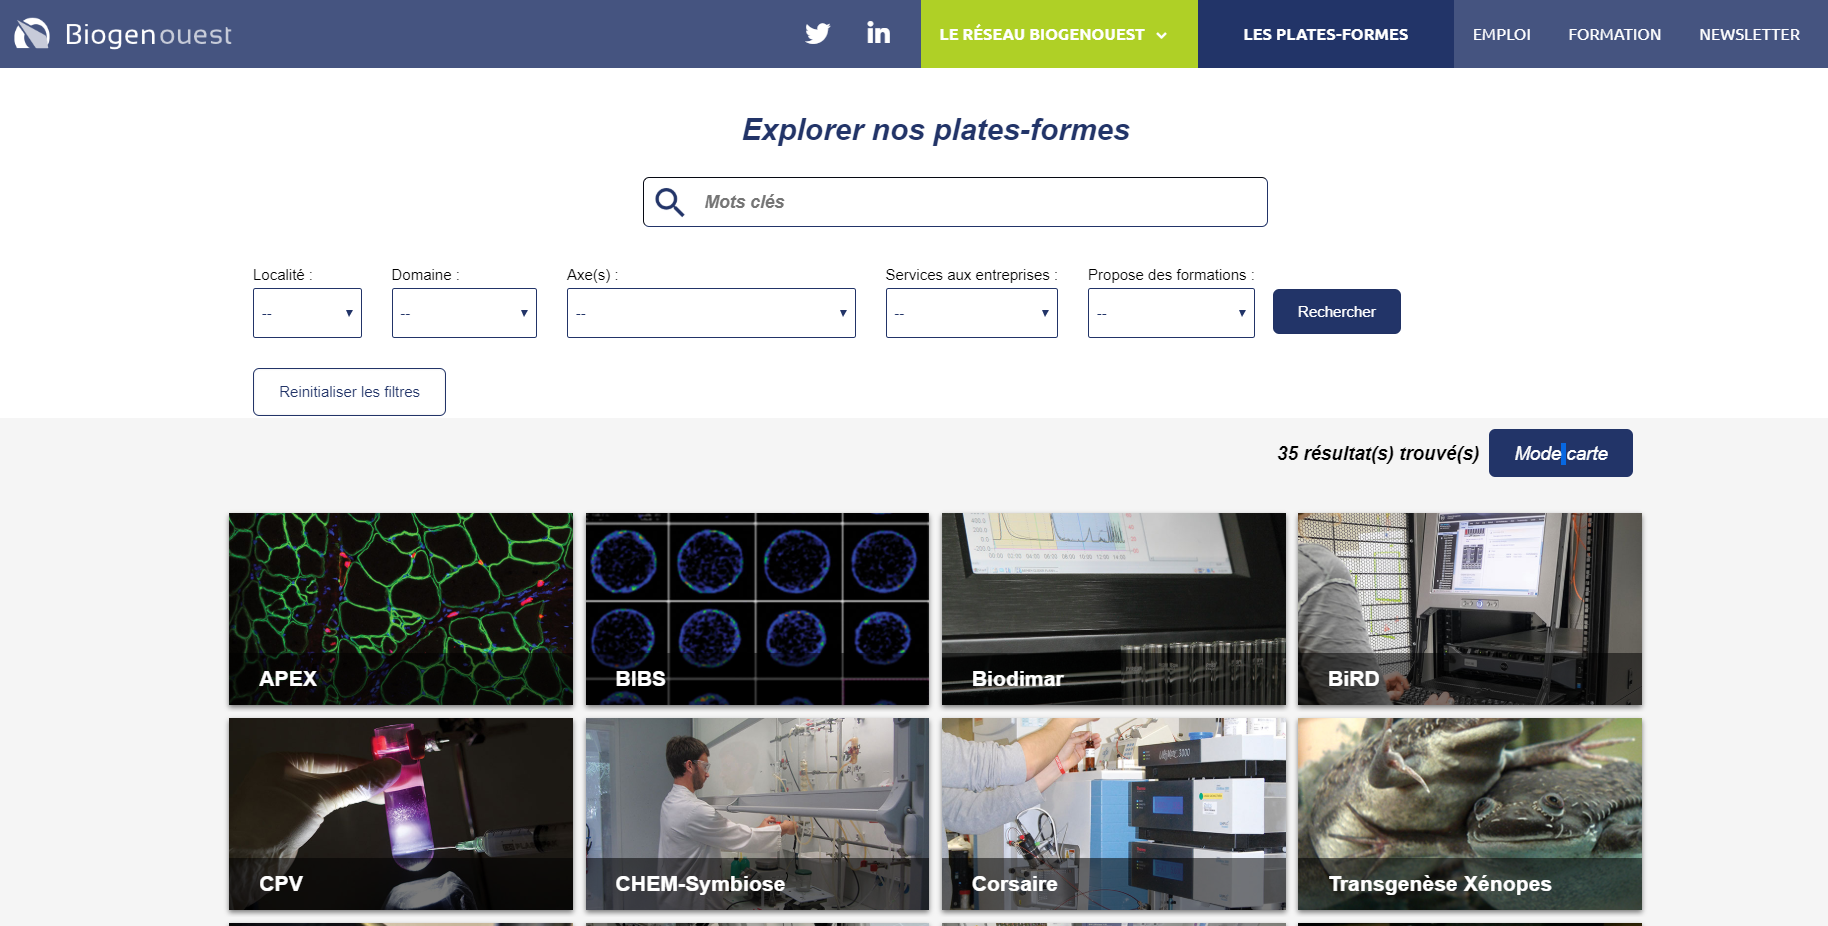
Task: Expand the Axe(s) dropdown
Action: 711,313
